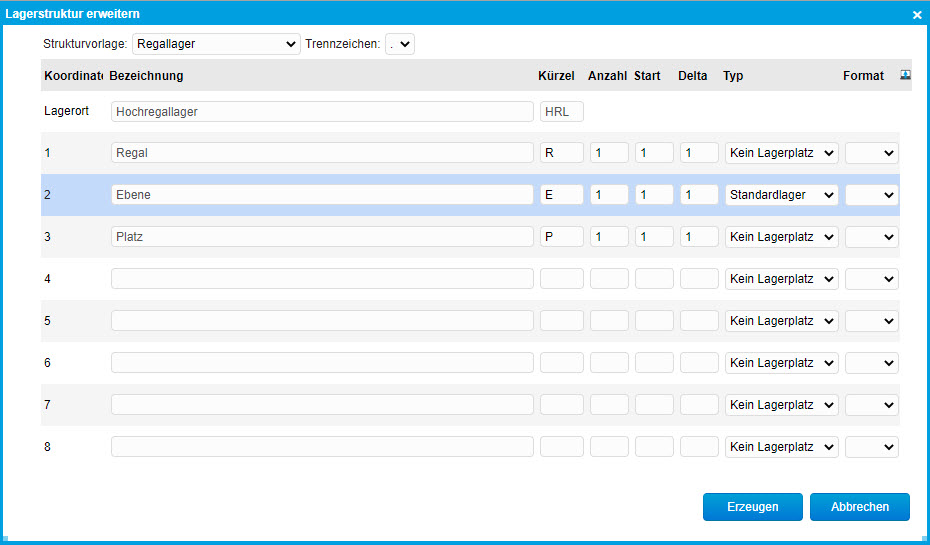This screenshot has width=930, height=545.
Task: Click the Anzahl field in the Ebene row
Action: pos(609,195)
